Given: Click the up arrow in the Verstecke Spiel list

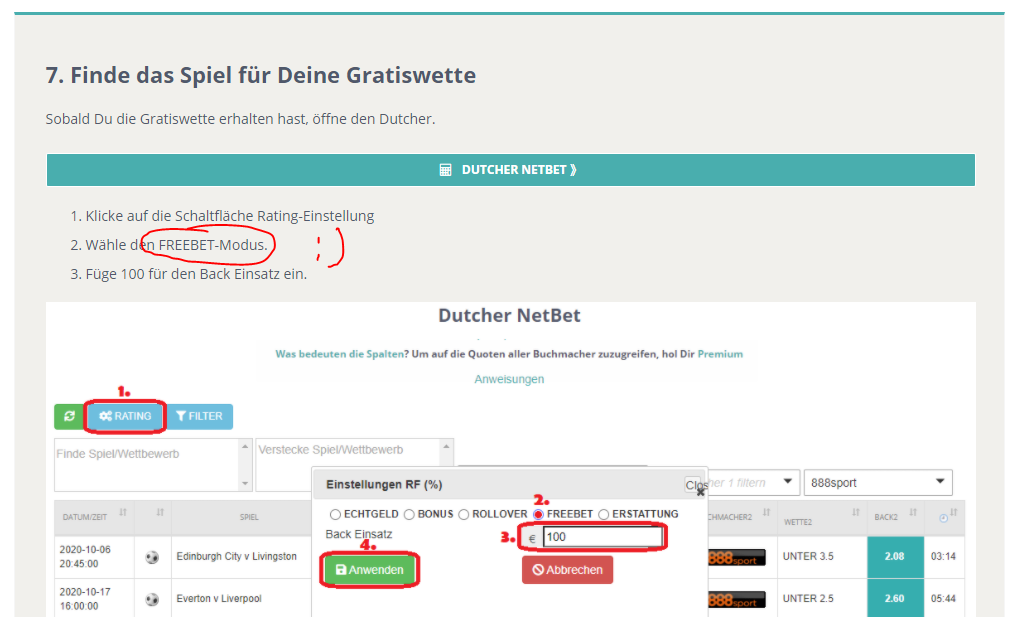Looking at the screenshot, I should pyautogui.click(x=447, y=447).
